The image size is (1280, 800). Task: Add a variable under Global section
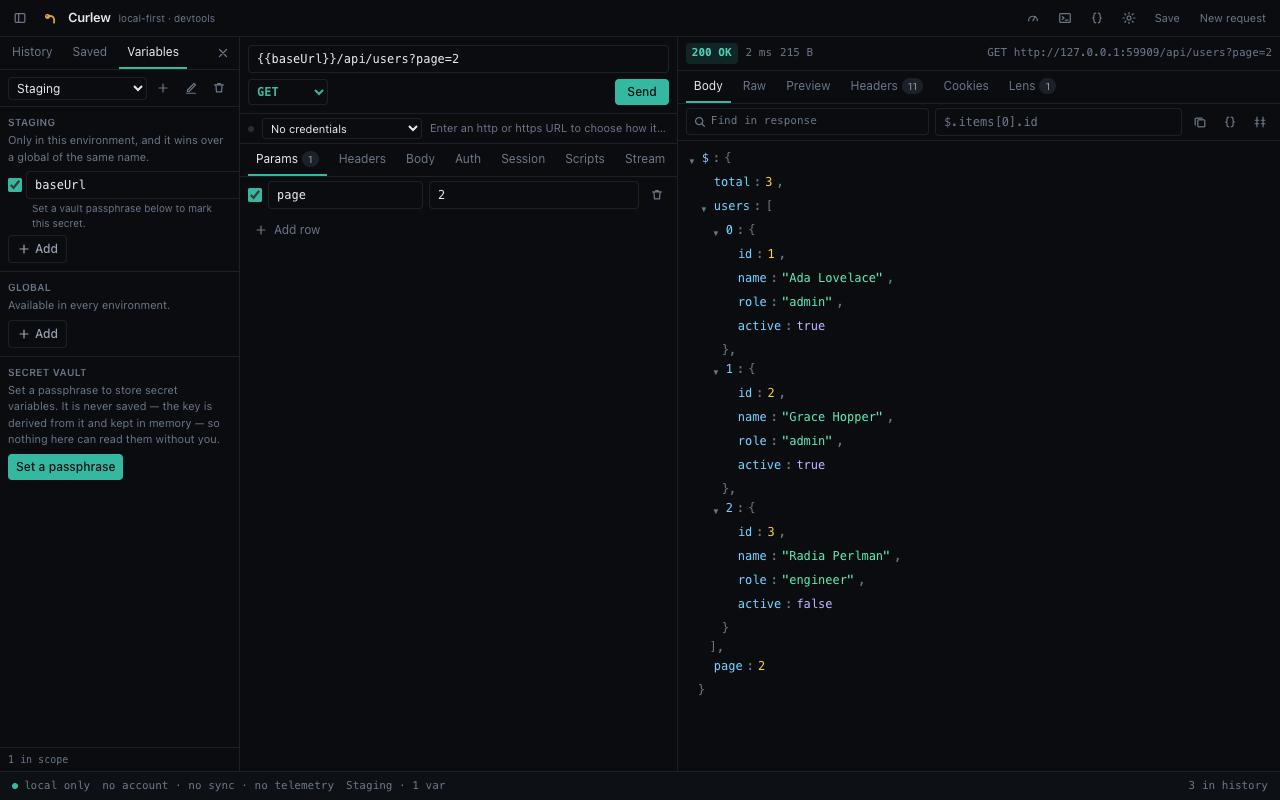pyautogui.click(x=38, y=334)
